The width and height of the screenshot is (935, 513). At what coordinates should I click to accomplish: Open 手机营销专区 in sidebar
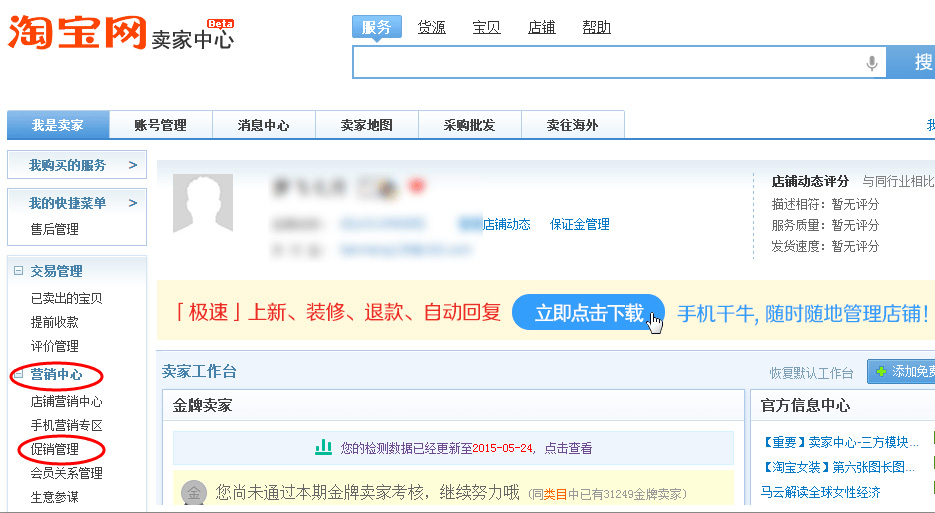tap(67, 425)
